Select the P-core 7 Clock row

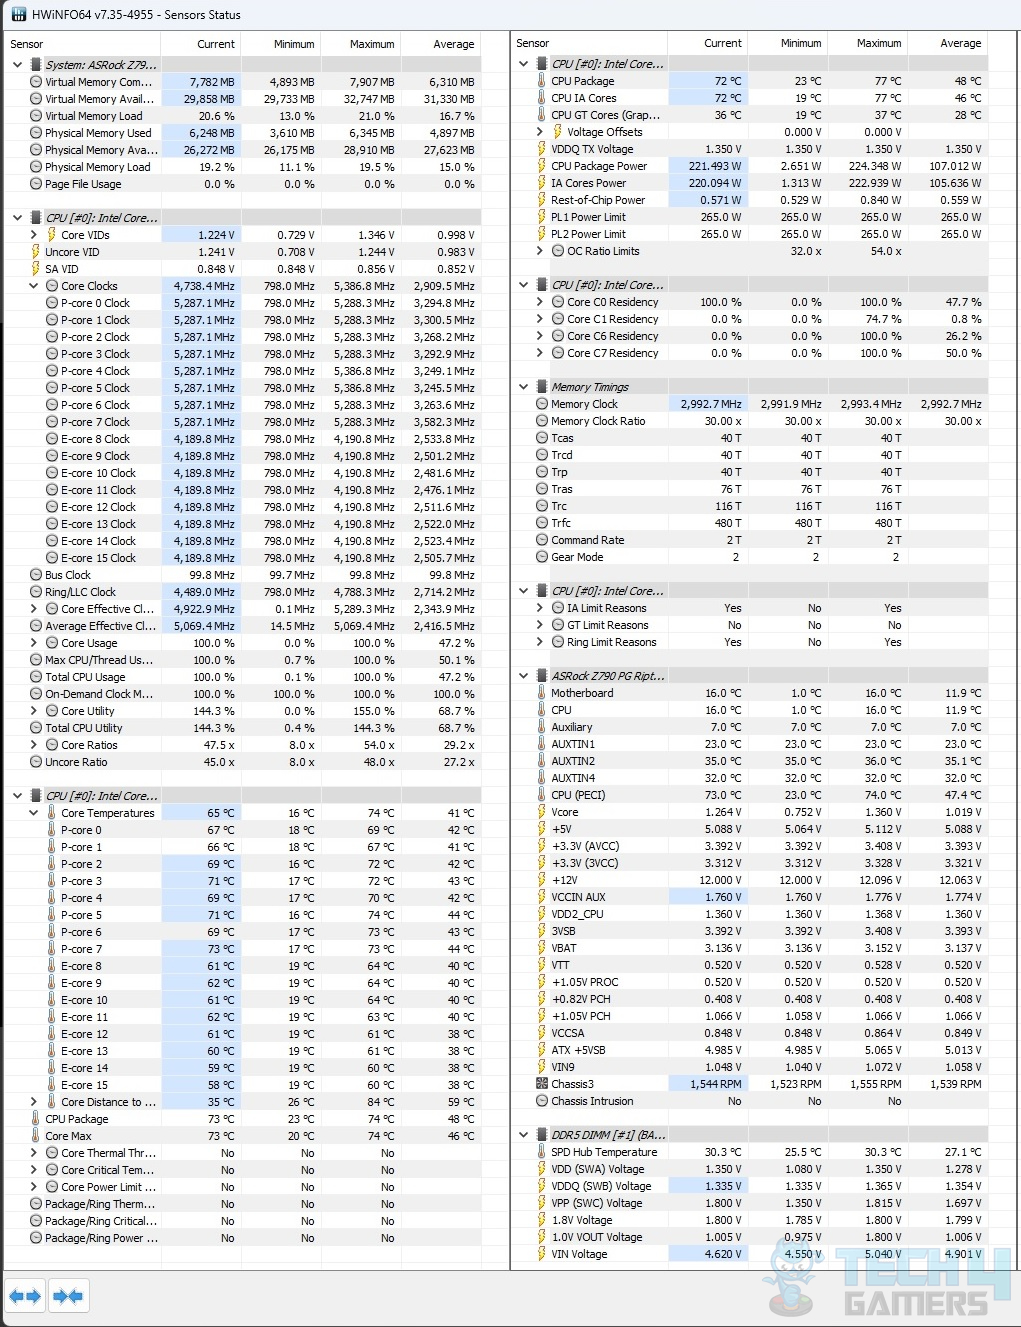pyautogui.click(x=243, y=422)
